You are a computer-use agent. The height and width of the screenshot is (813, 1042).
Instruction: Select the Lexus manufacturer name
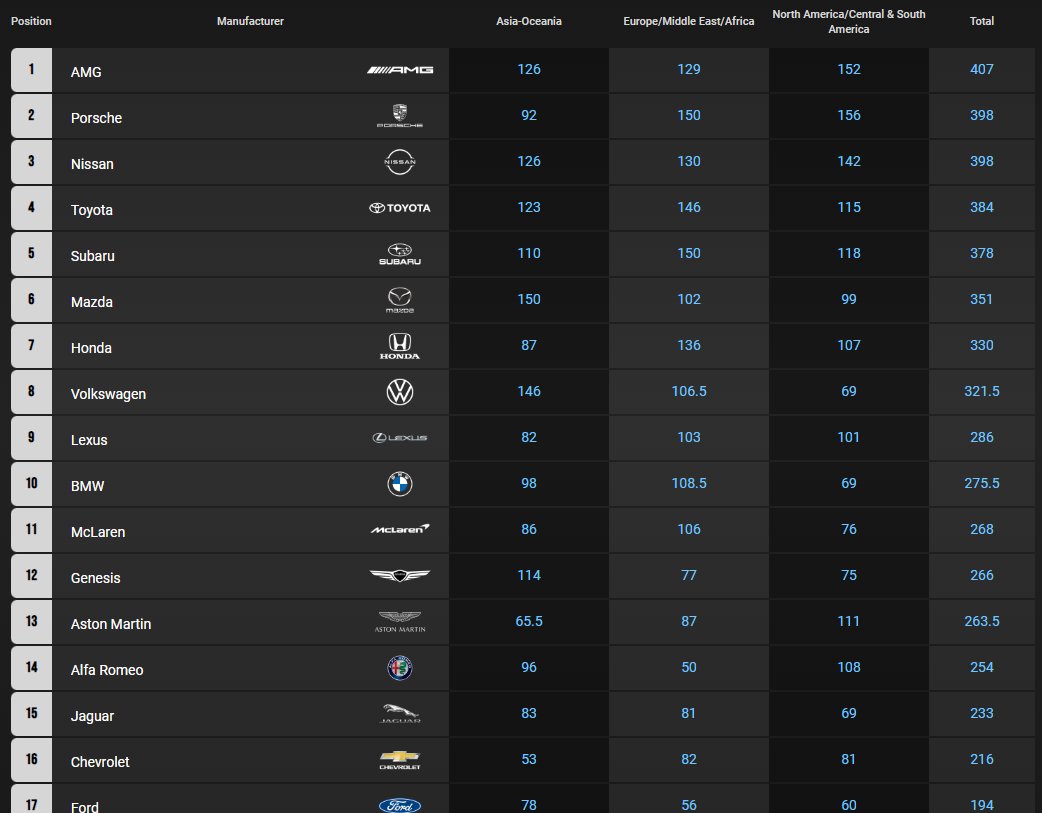(x=89, y=439)
